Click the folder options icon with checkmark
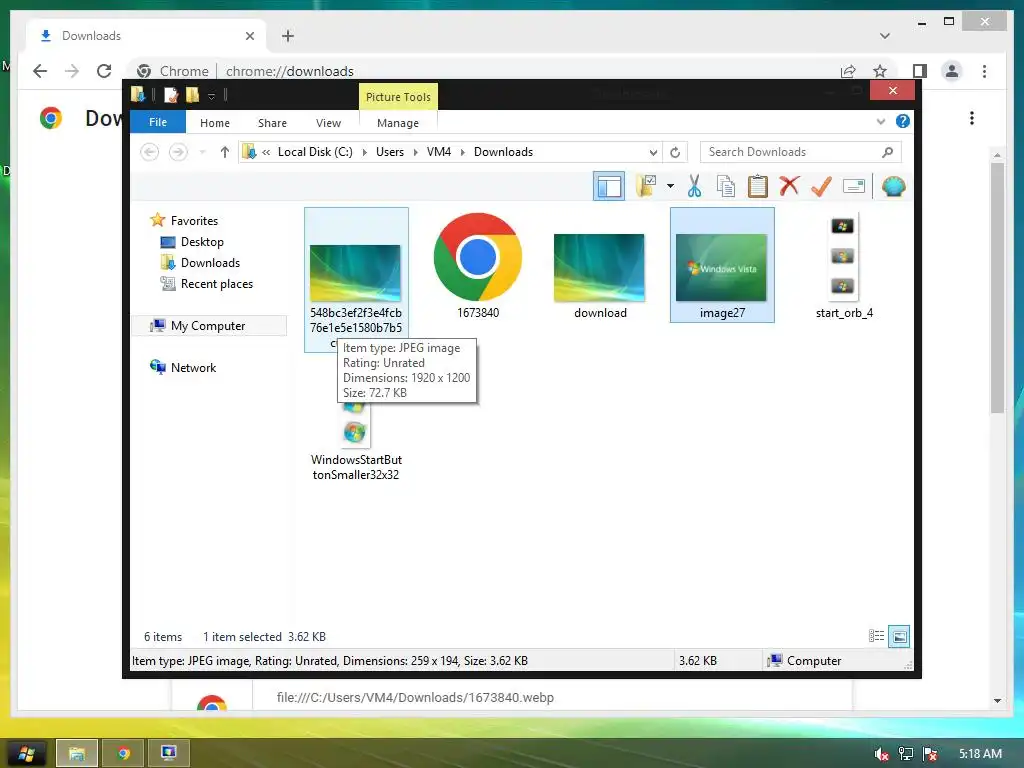Screen dimensions: 1024x768 646,186
